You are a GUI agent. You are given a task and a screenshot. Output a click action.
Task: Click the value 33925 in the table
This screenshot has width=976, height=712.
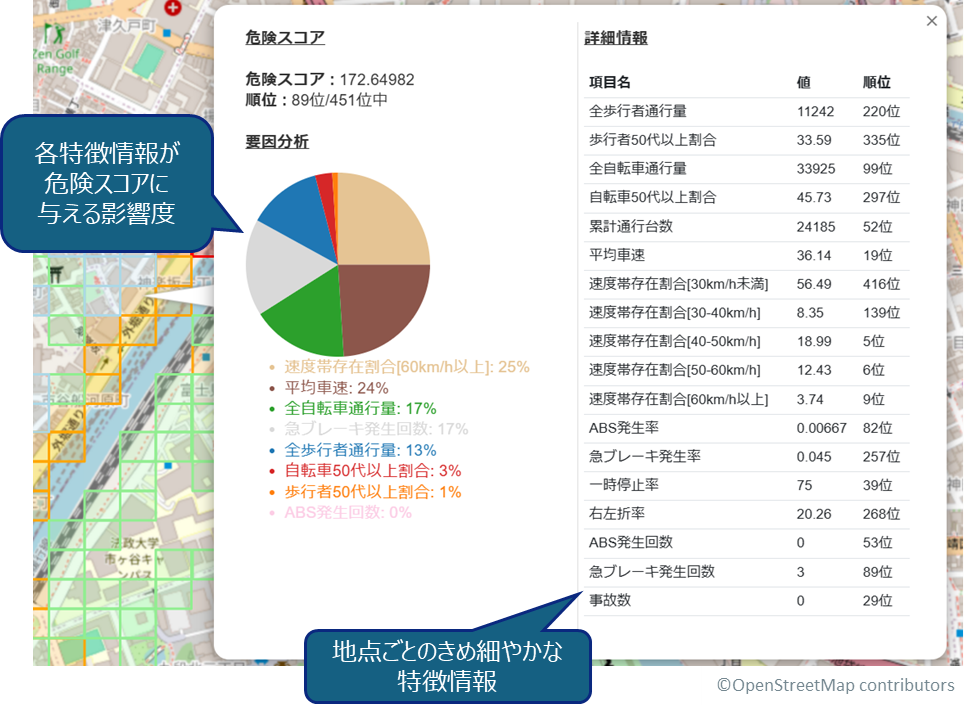[816, 169]
